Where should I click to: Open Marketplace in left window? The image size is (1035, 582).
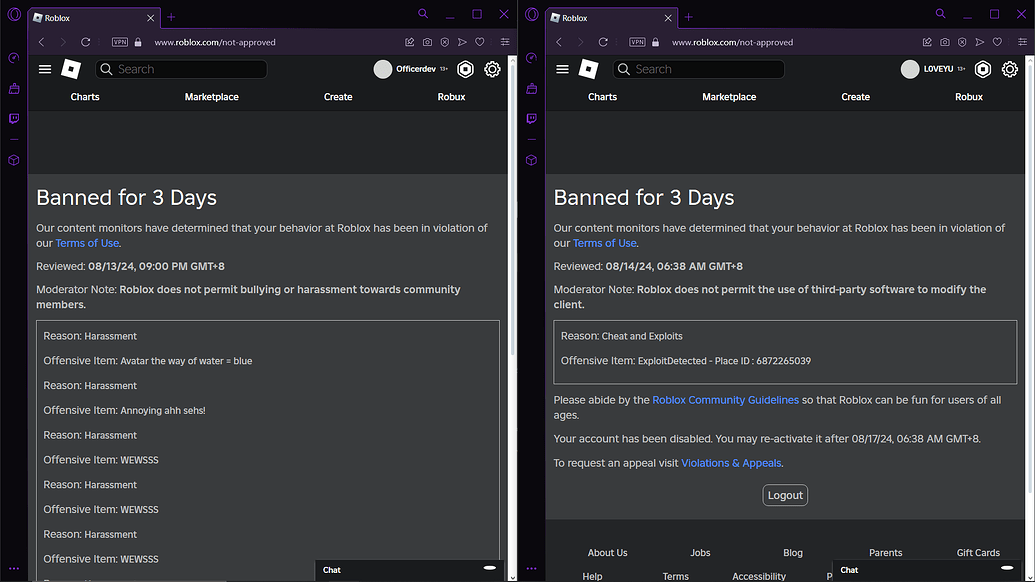pyautogui.click(x=212, y=97)
